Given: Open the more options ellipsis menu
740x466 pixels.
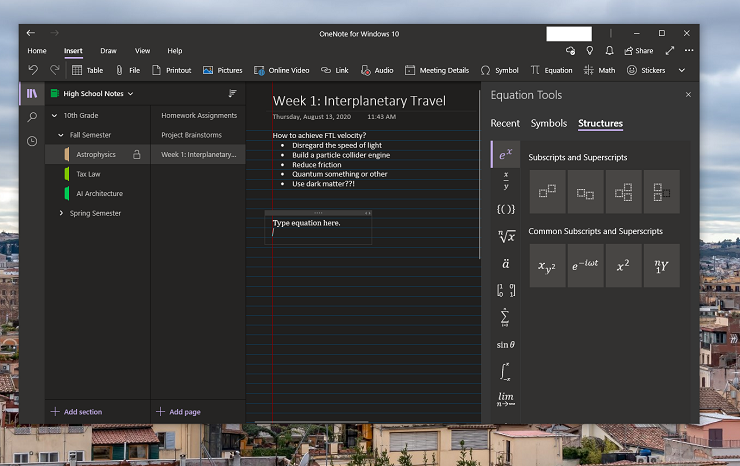Looking at the screenshot, I should pyautogui.click(x=689, y=50).
